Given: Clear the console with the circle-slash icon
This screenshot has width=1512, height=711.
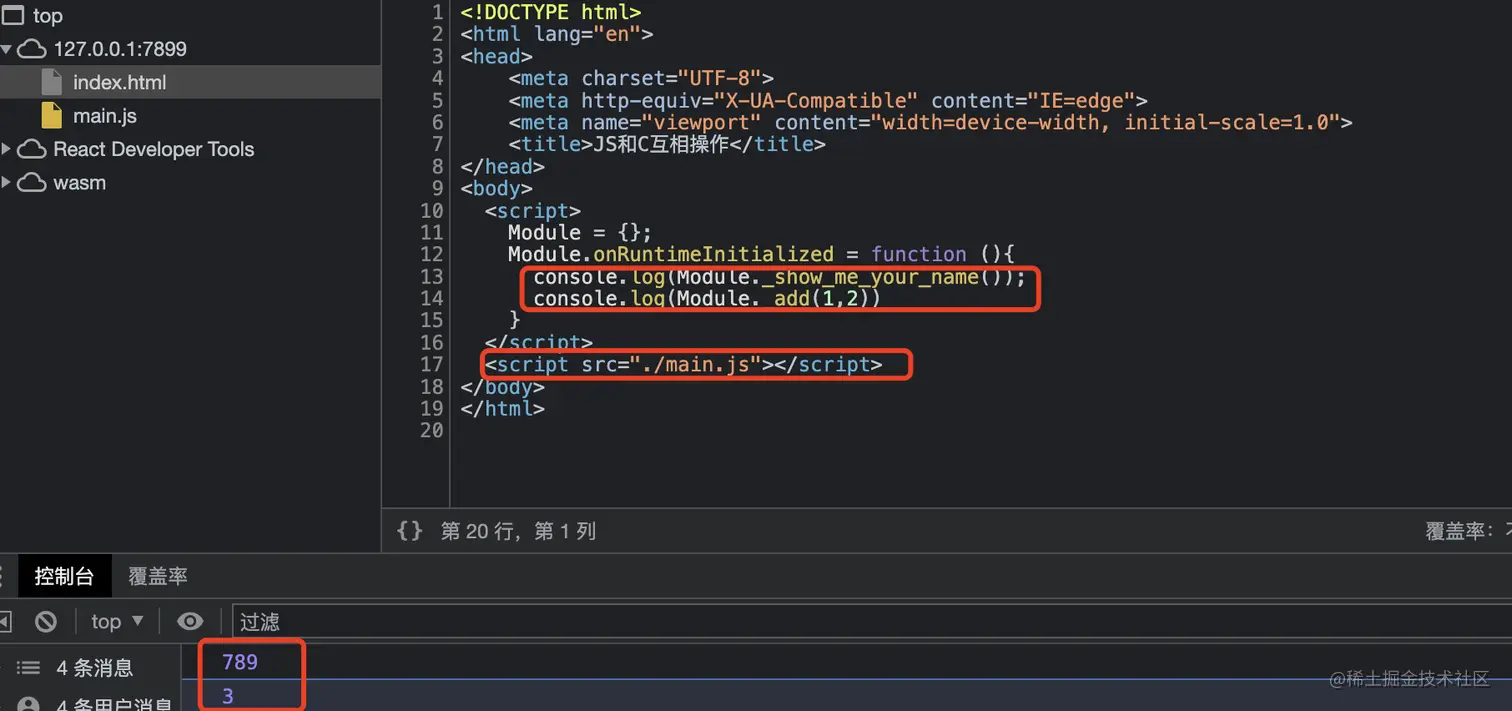Looking at the screenshot, I should coord(46,621).
